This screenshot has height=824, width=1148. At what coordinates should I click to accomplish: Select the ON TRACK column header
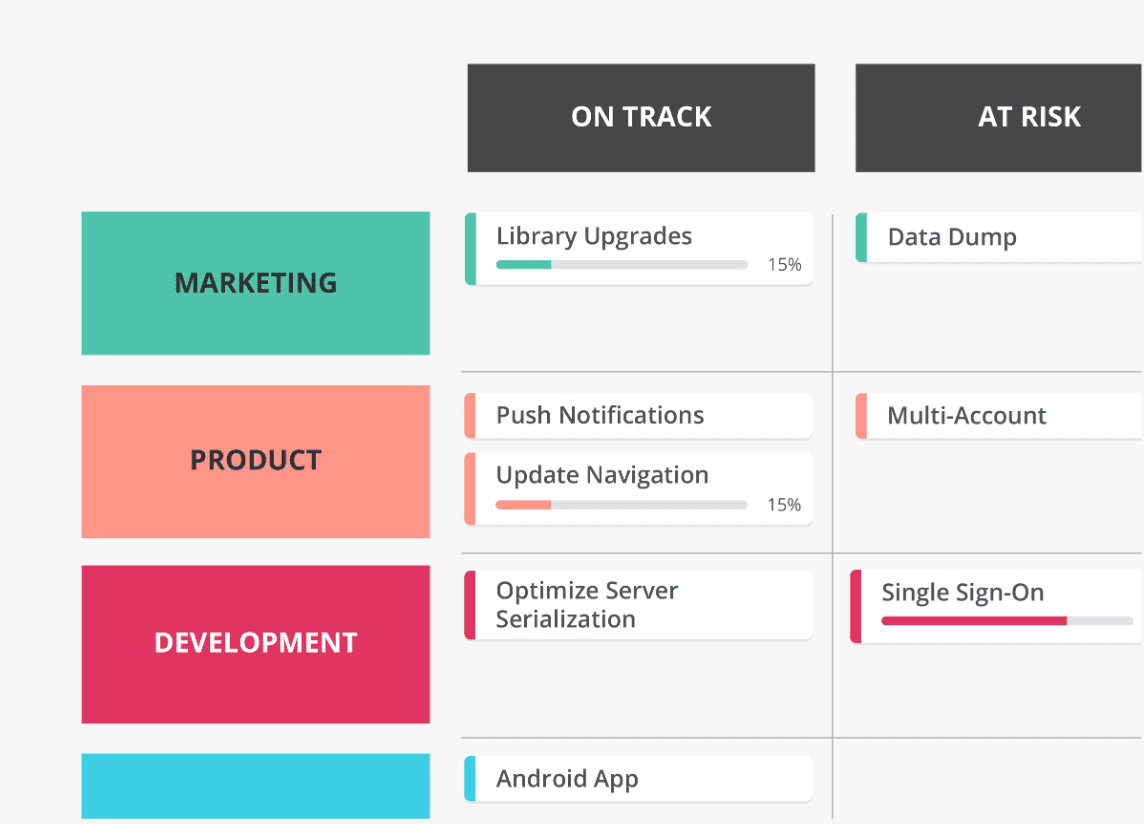point(641,118)
